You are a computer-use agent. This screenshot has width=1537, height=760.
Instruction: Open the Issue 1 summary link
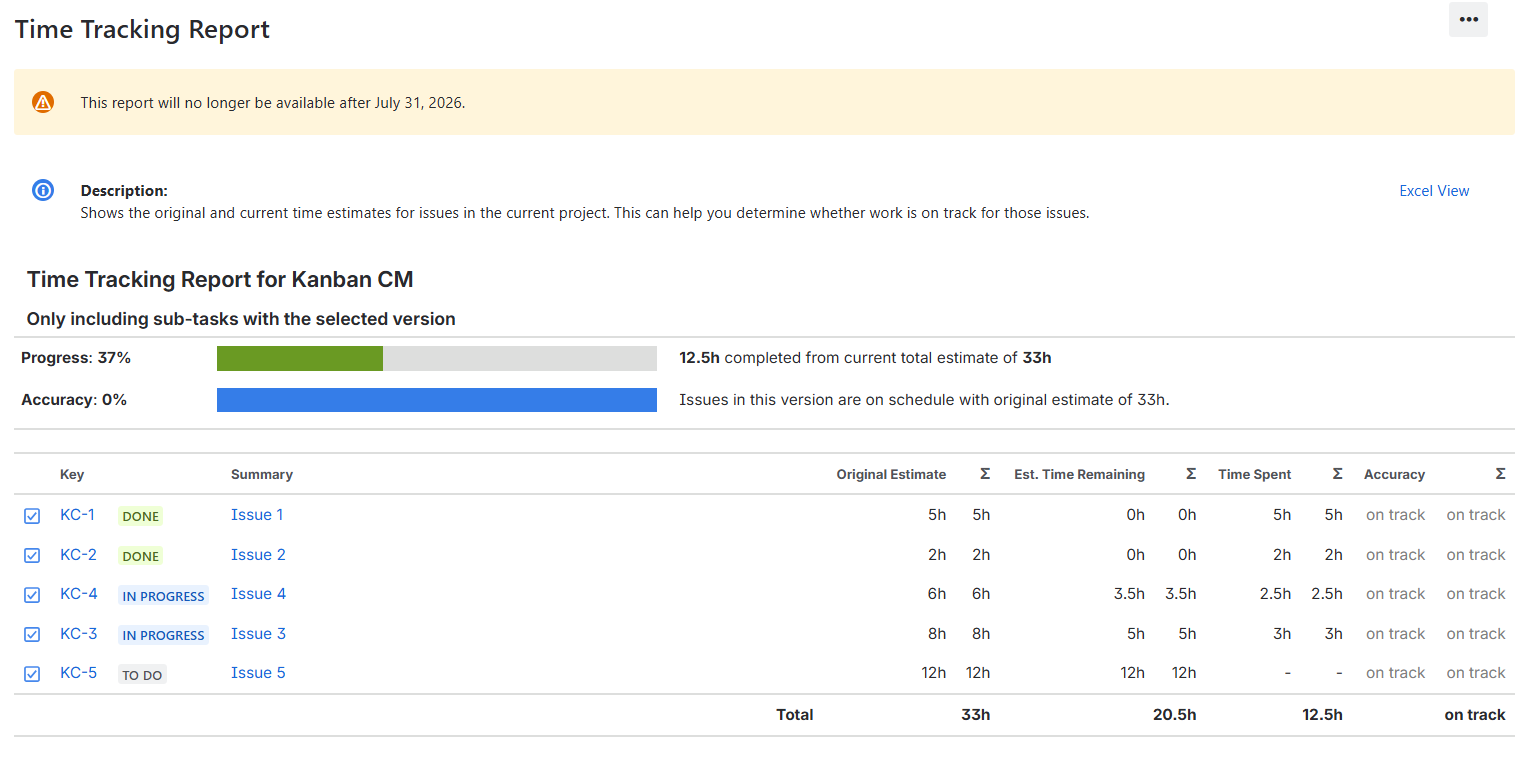point(257,514)
